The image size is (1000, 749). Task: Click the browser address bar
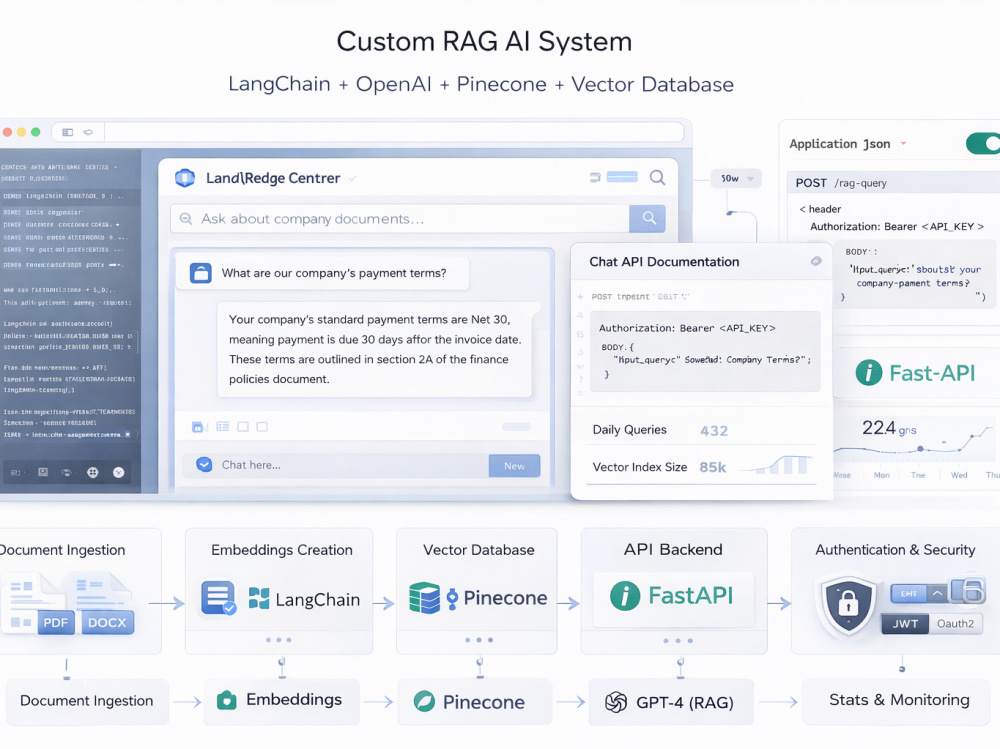(x=393, y=132)
